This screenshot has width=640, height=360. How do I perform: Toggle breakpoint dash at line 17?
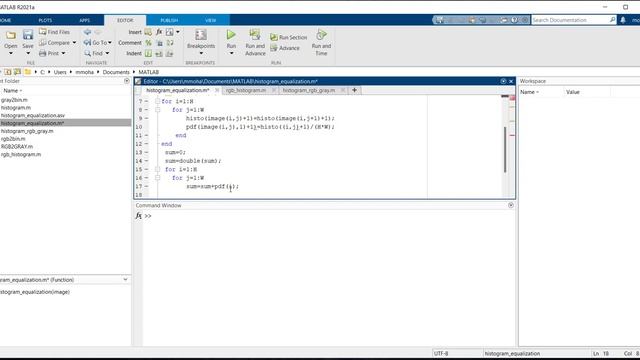(147, 186)
